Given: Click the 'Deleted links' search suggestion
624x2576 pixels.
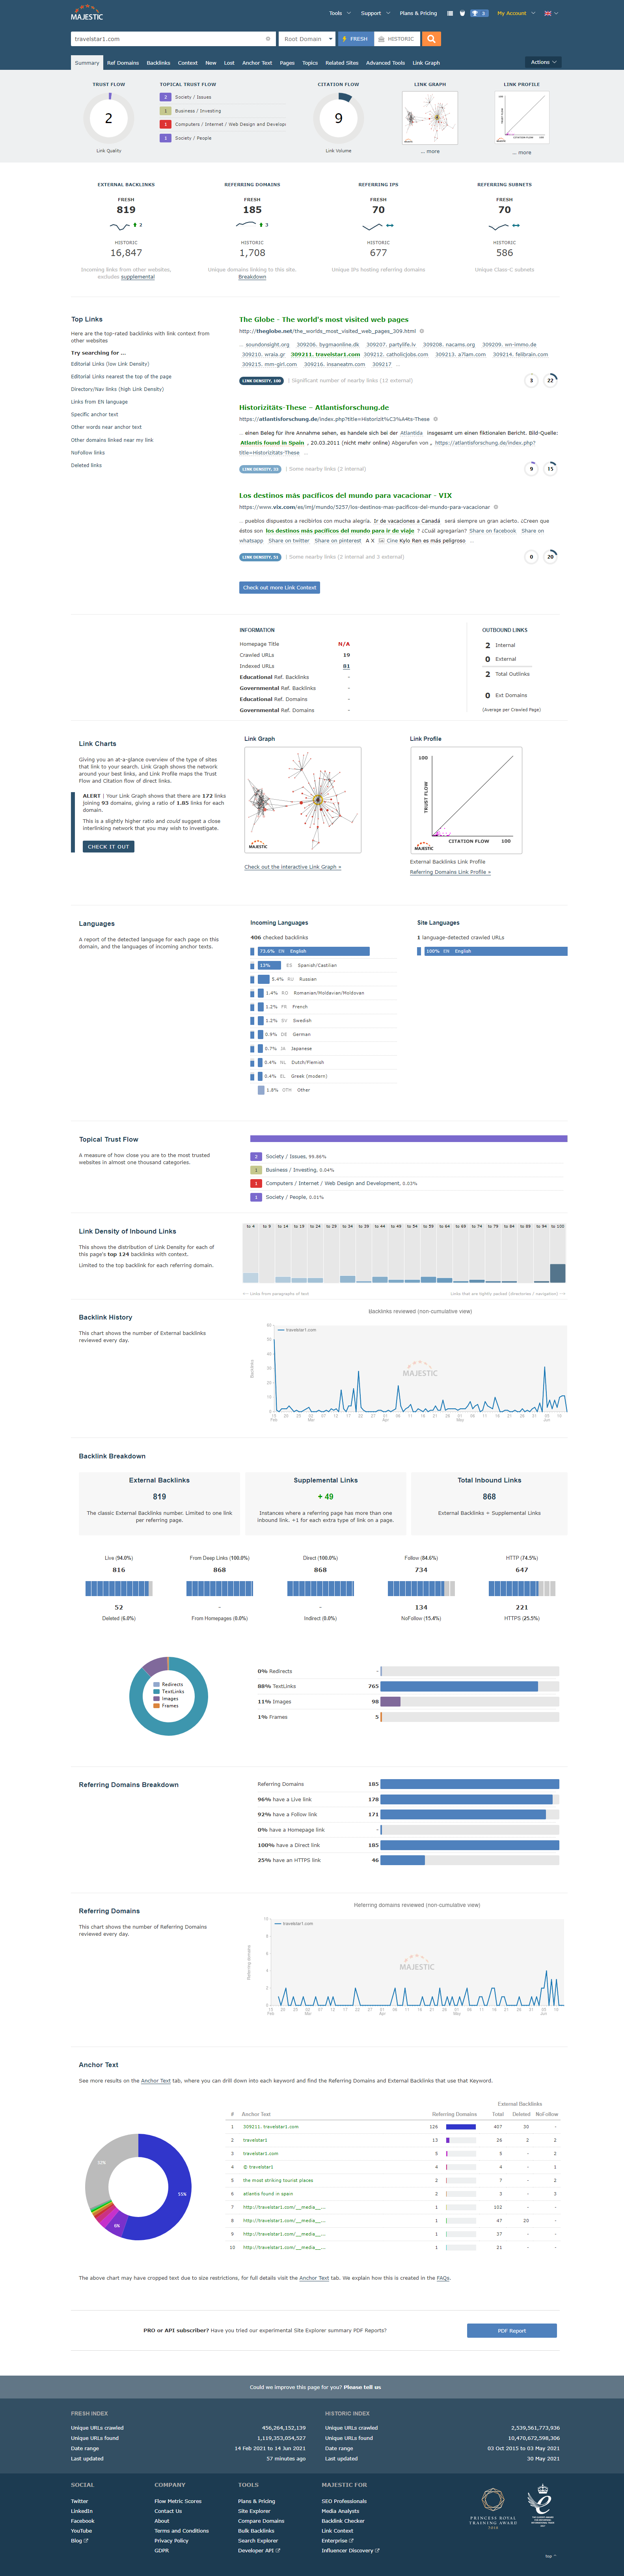Looking at the screenshot, I should point(86,465).
